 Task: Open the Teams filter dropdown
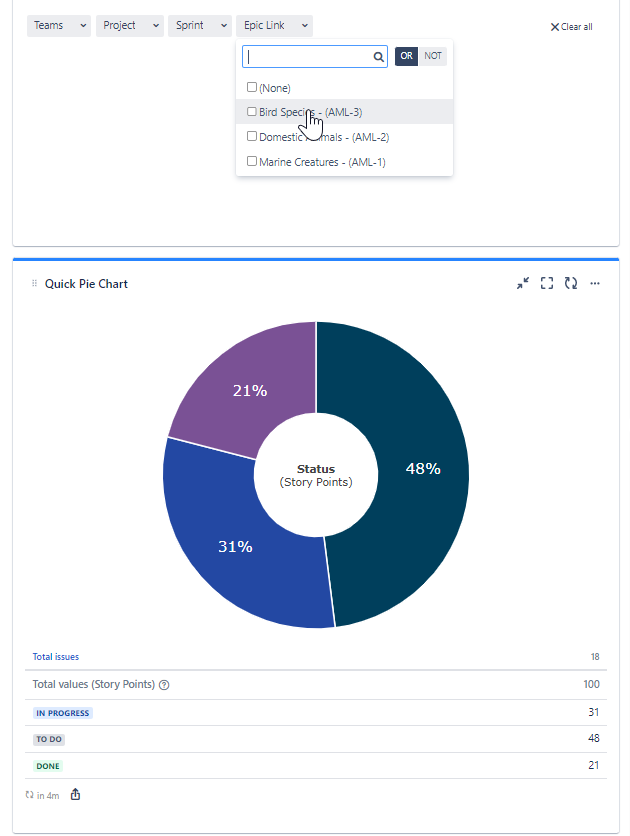[x=58, y=25]
